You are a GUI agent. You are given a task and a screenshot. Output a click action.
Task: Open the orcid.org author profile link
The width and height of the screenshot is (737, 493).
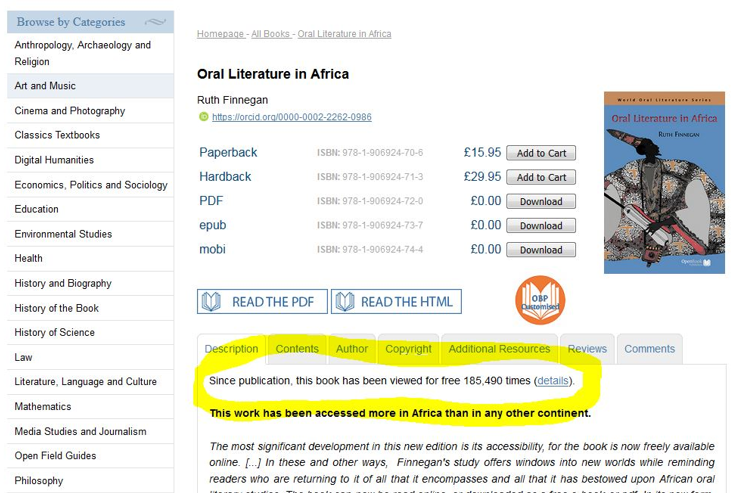pos(292,117)
